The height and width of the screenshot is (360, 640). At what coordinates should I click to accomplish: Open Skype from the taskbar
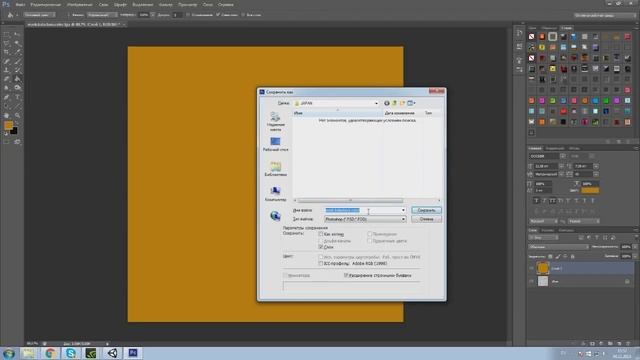(x=71, y=353)
